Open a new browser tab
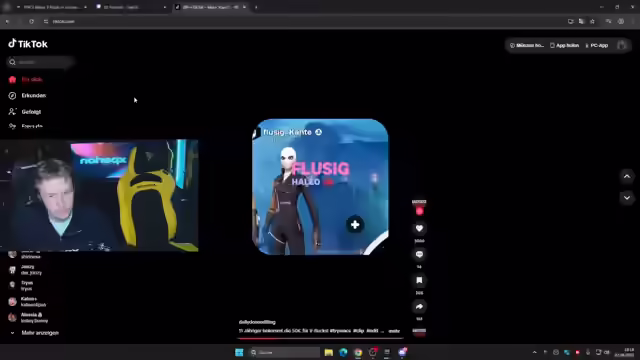Image resolution: width=640 pixels, height=360 pixels. tap(256, 7)
